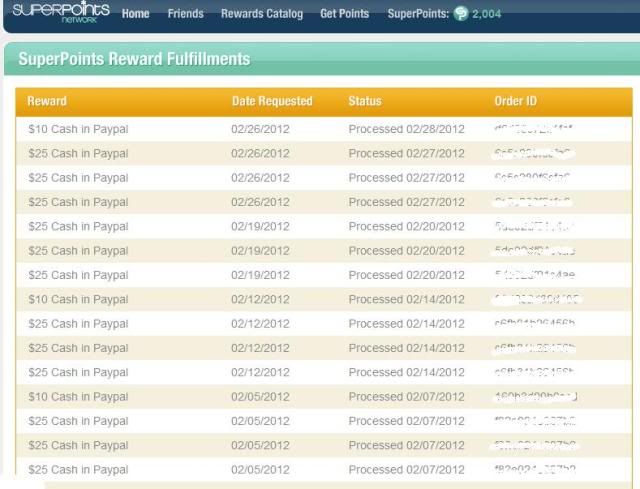Click date 02/05/2012 in the $10 Cash row
Screen dimensions: 640x489
260,397
